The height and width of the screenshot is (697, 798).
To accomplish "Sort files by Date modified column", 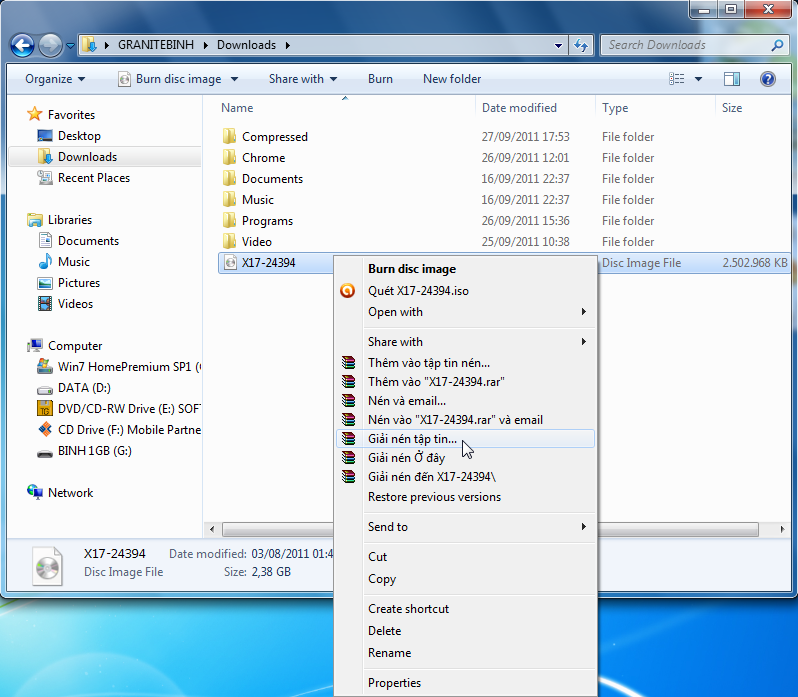I will click(519, 108).
